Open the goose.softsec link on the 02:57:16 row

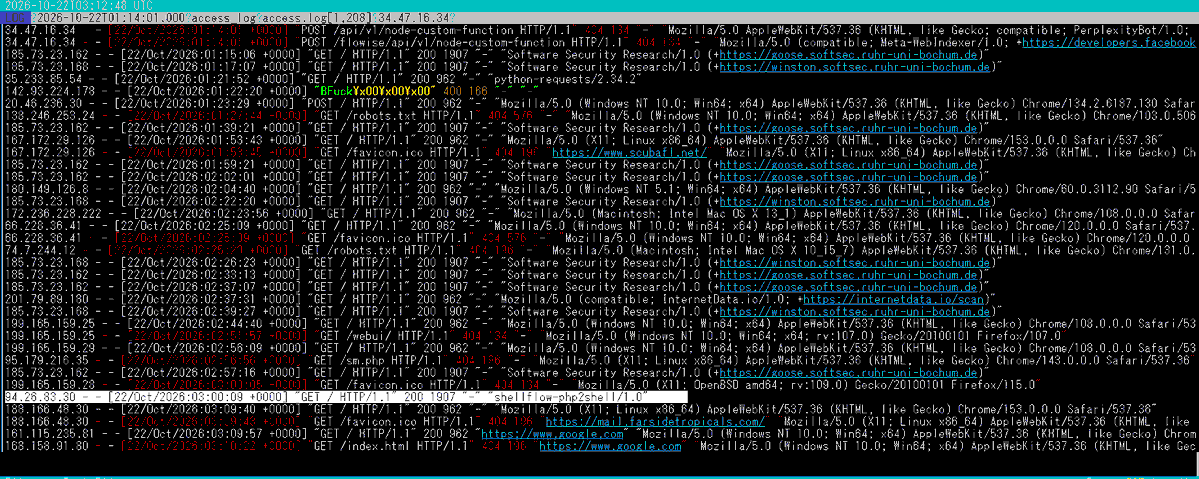tap(850, 373)
